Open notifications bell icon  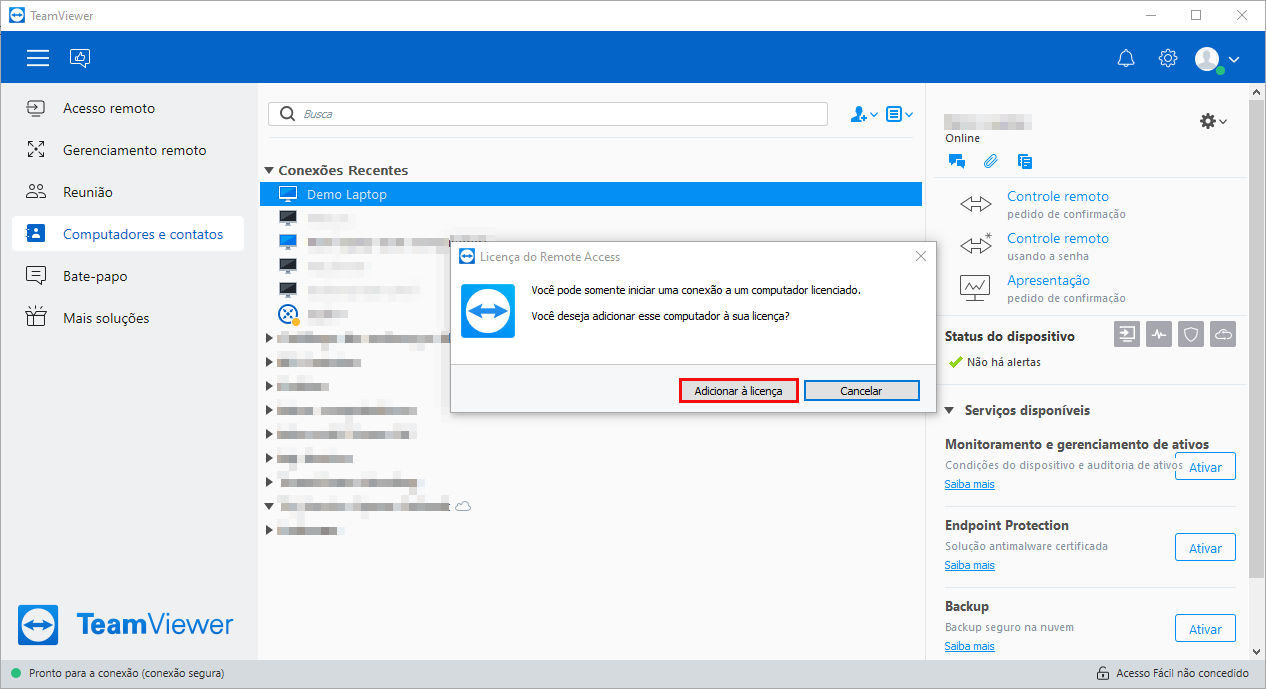(x=1126, y=59)
